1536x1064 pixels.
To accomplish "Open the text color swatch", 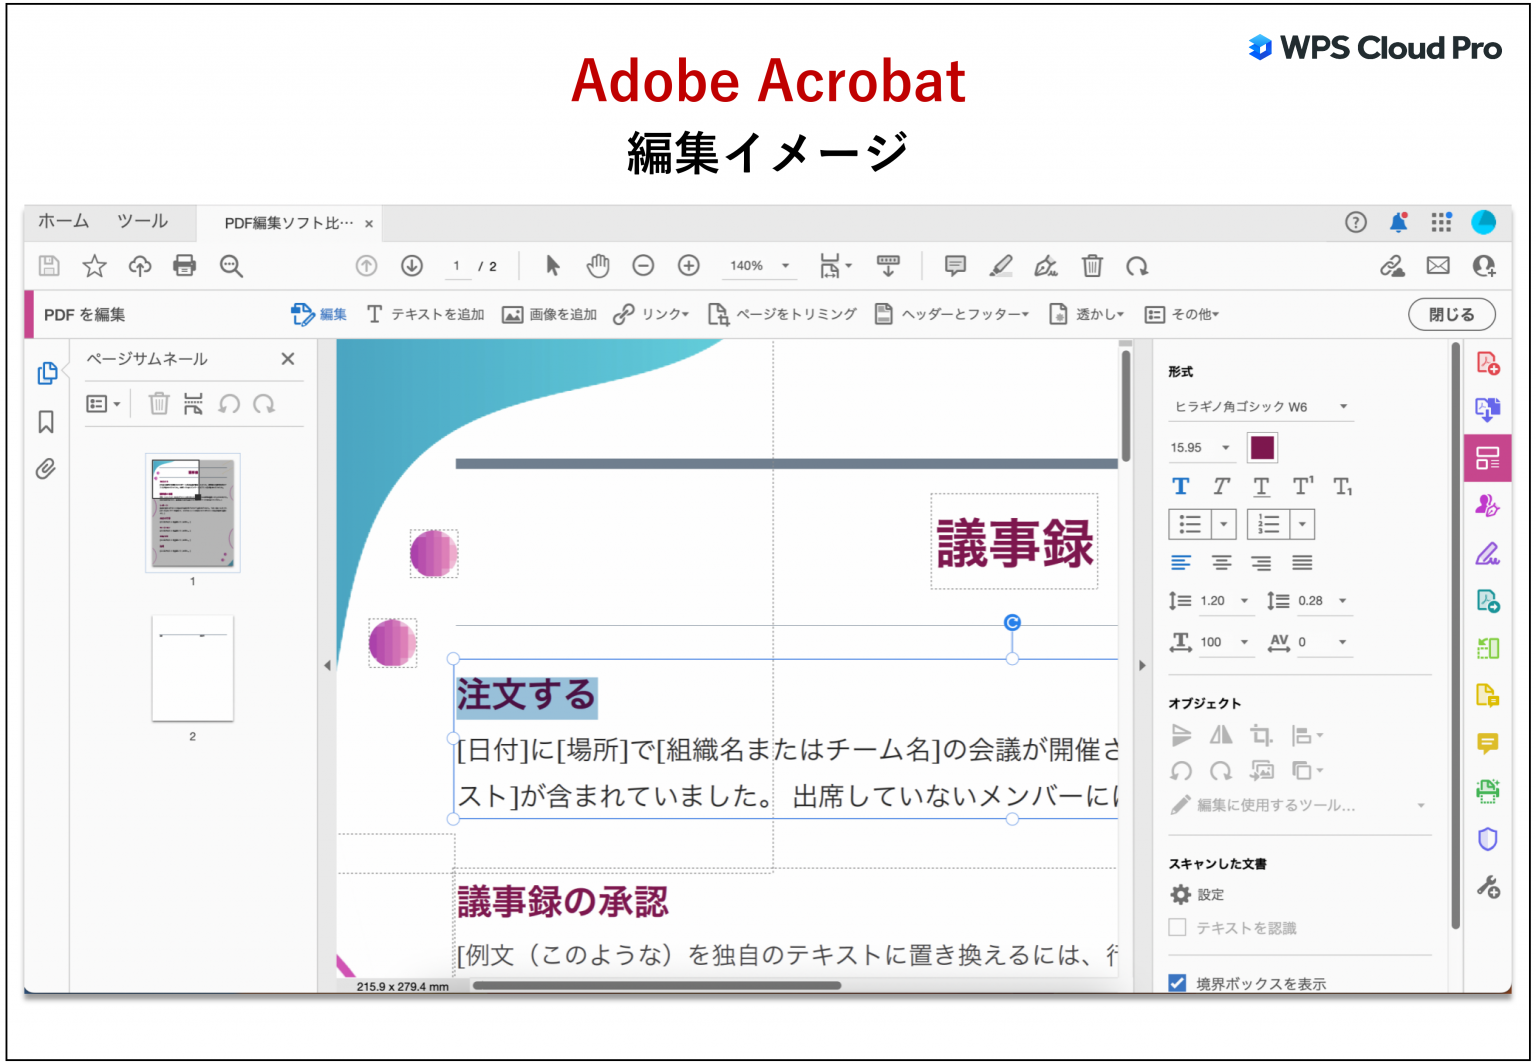I will pyautogui.click(x=1261, y=447).
